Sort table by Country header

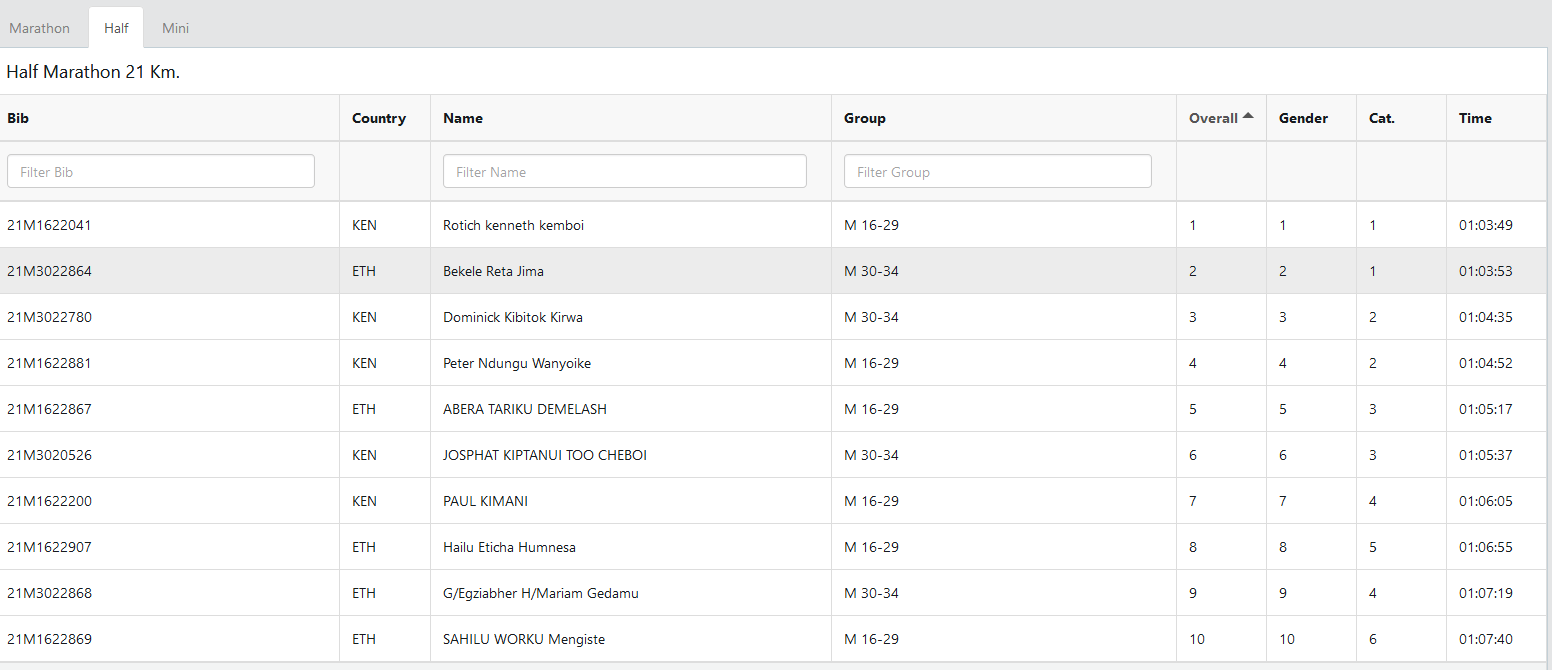(x=378, y=118)
